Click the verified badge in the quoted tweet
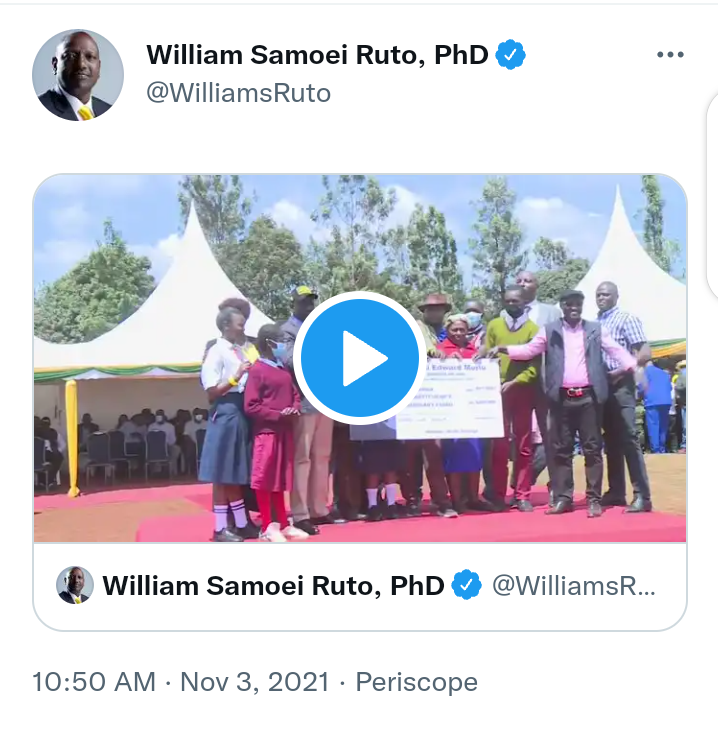Viewport: 718px width, 730px height. pyautogui.click(x=467, y=585)
